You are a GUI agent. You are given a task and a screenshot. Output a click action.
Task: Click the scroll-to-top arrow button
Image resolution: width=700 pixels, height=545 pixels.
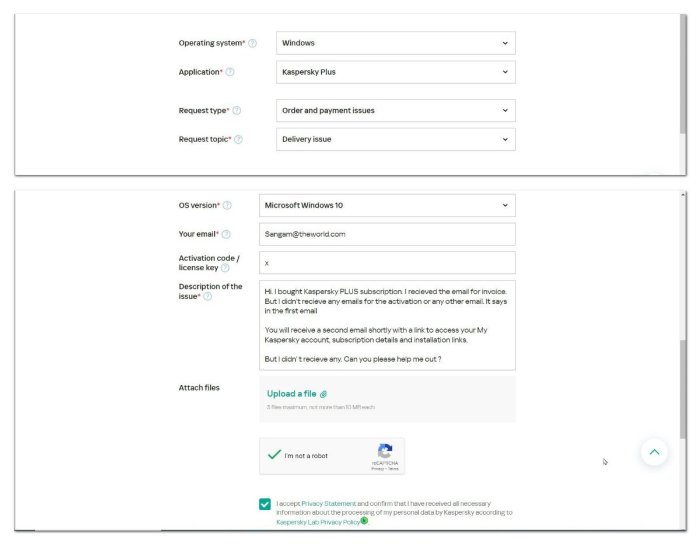pyautogui.click(x=654, y=452)
